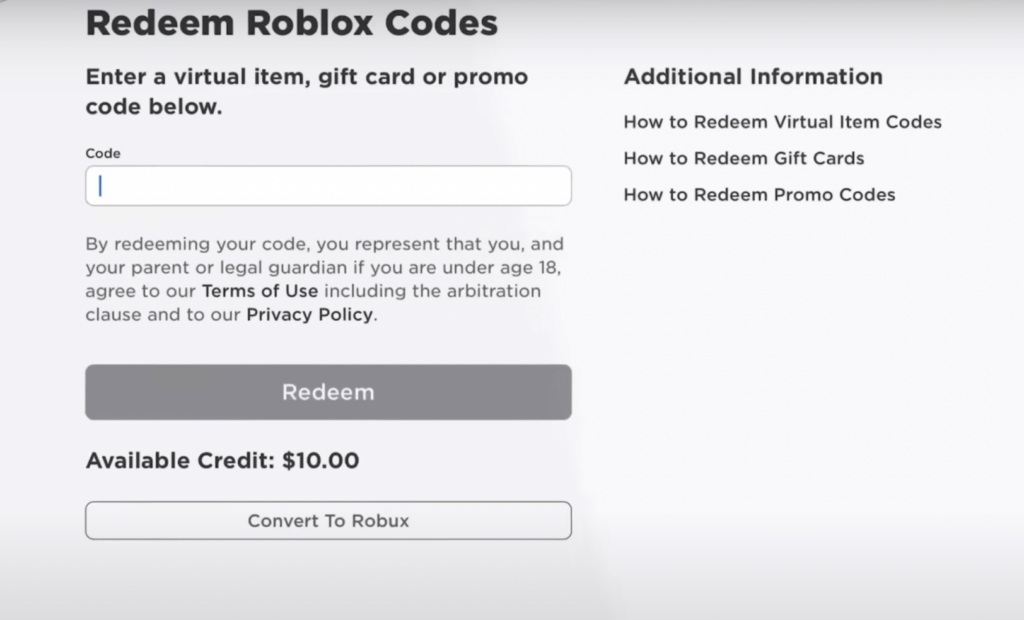The width and height of the screenshot is (1024, 620).
Task: Click Privacy Policy in the agreement text
Action: (308, 314)
